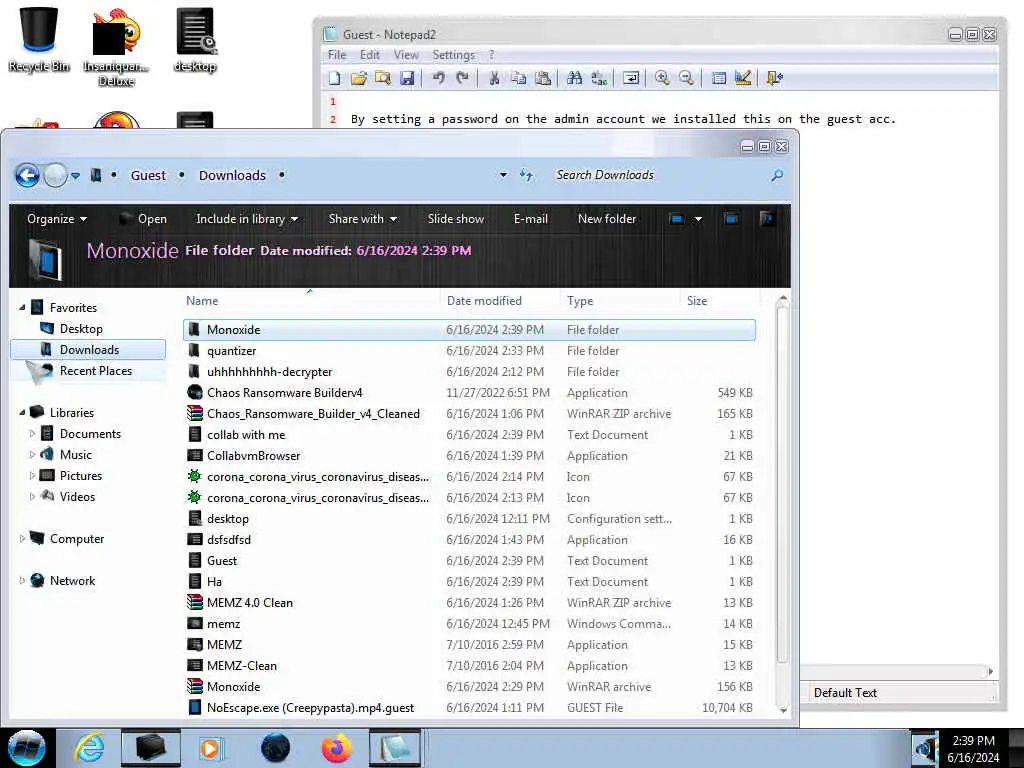Open the view options dropdown arrow
The image size is (1024, 768).
[698, 219]
